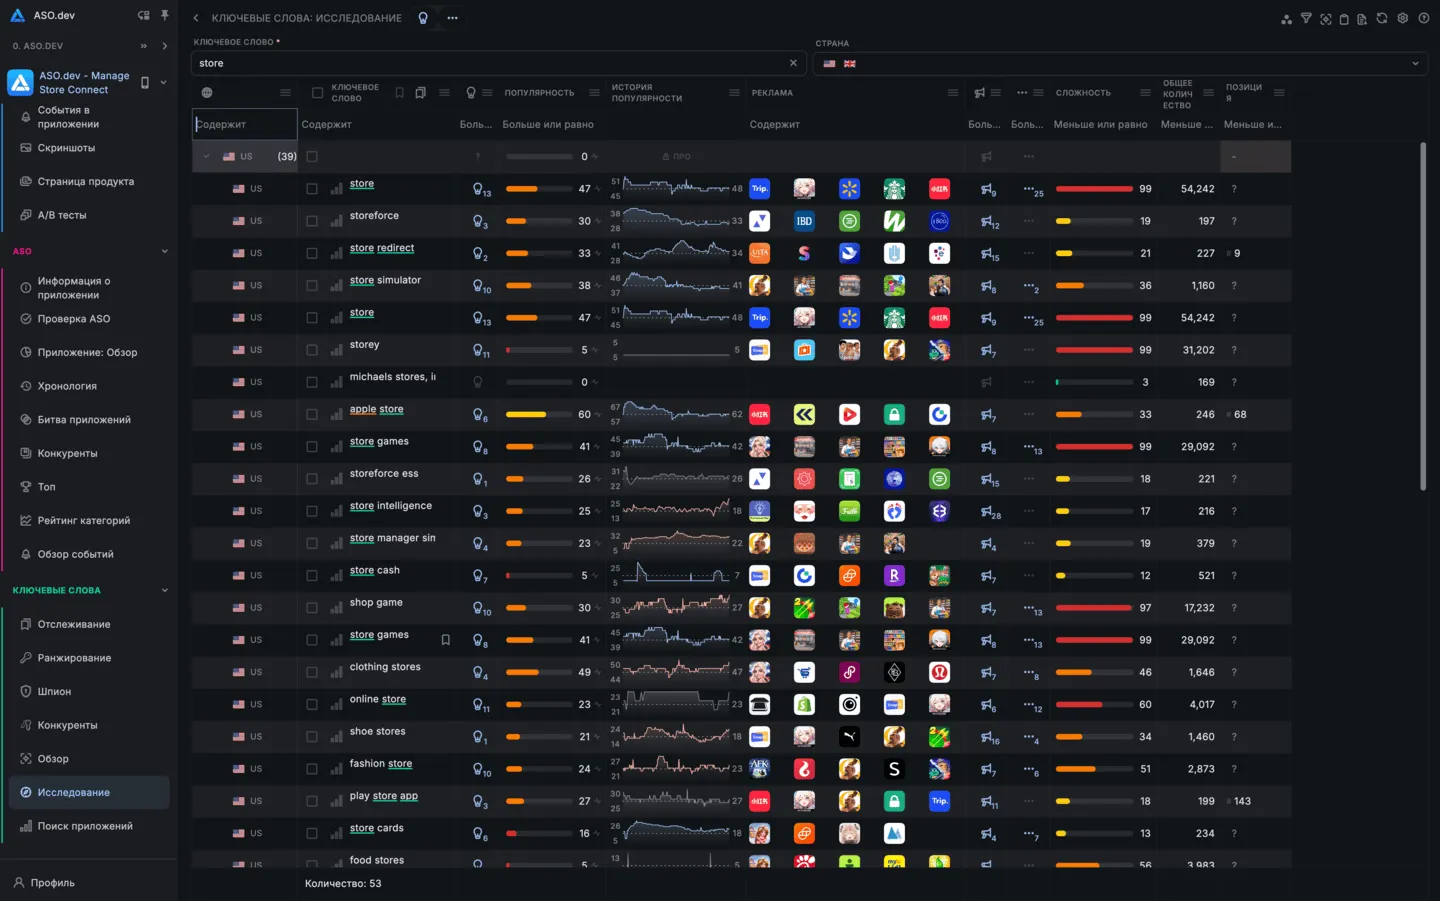Go to Конкуренты under Ключевые слова
The width and height of the screenshot is (1440, 901).
click(67, 725)
